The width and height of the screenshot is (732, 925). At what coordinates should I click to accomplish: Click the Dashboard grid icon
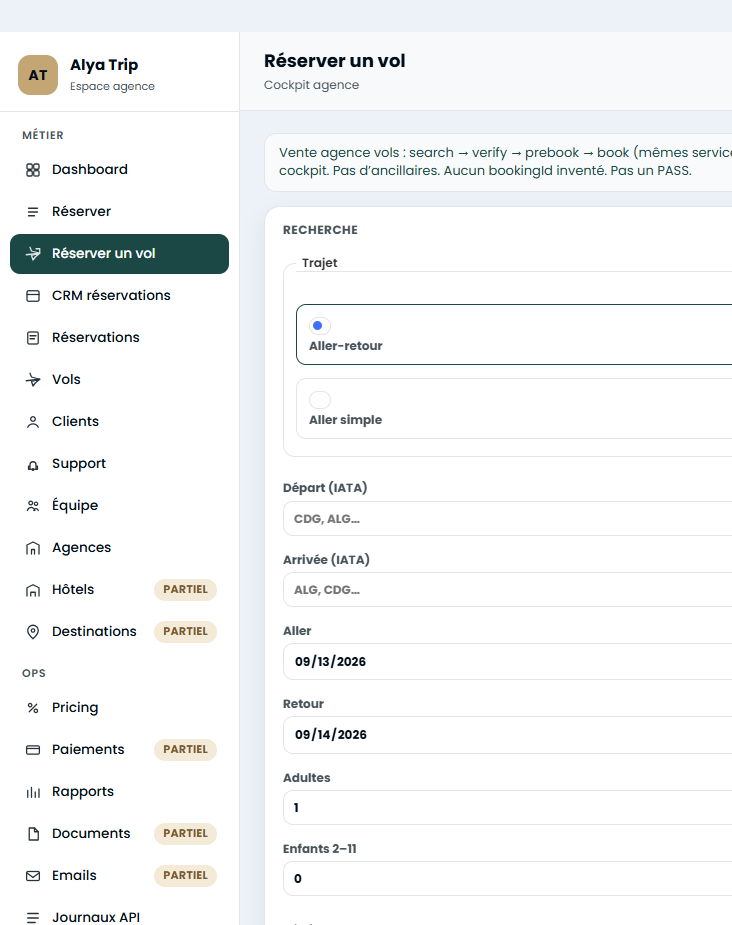[33, 170]
